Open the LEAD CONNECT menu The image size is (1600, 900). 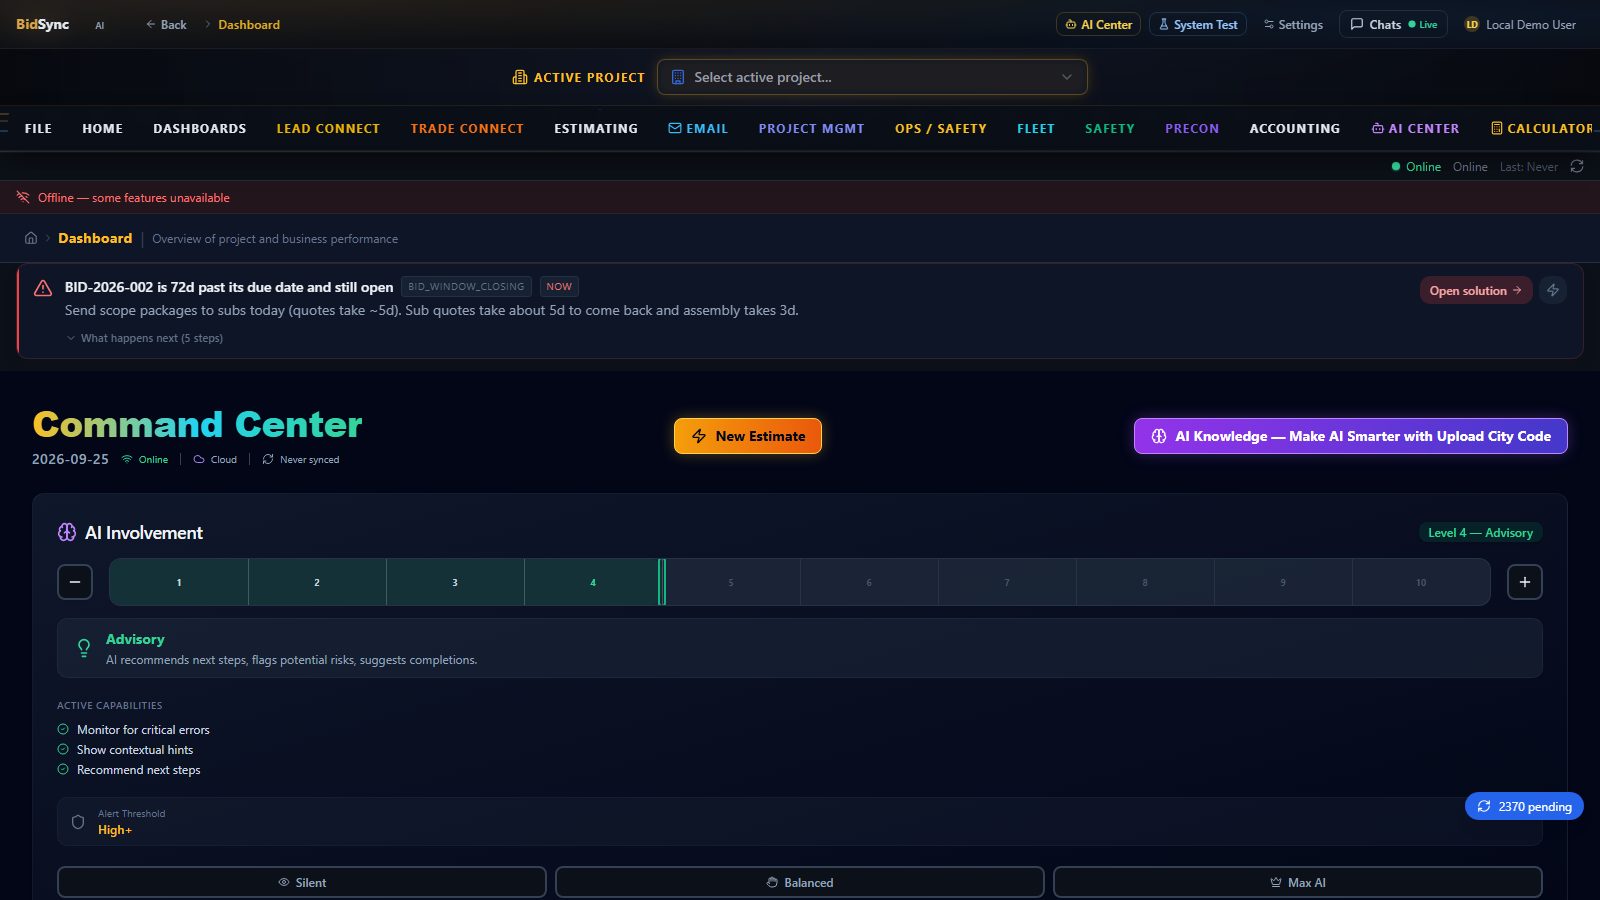(328, 128)
